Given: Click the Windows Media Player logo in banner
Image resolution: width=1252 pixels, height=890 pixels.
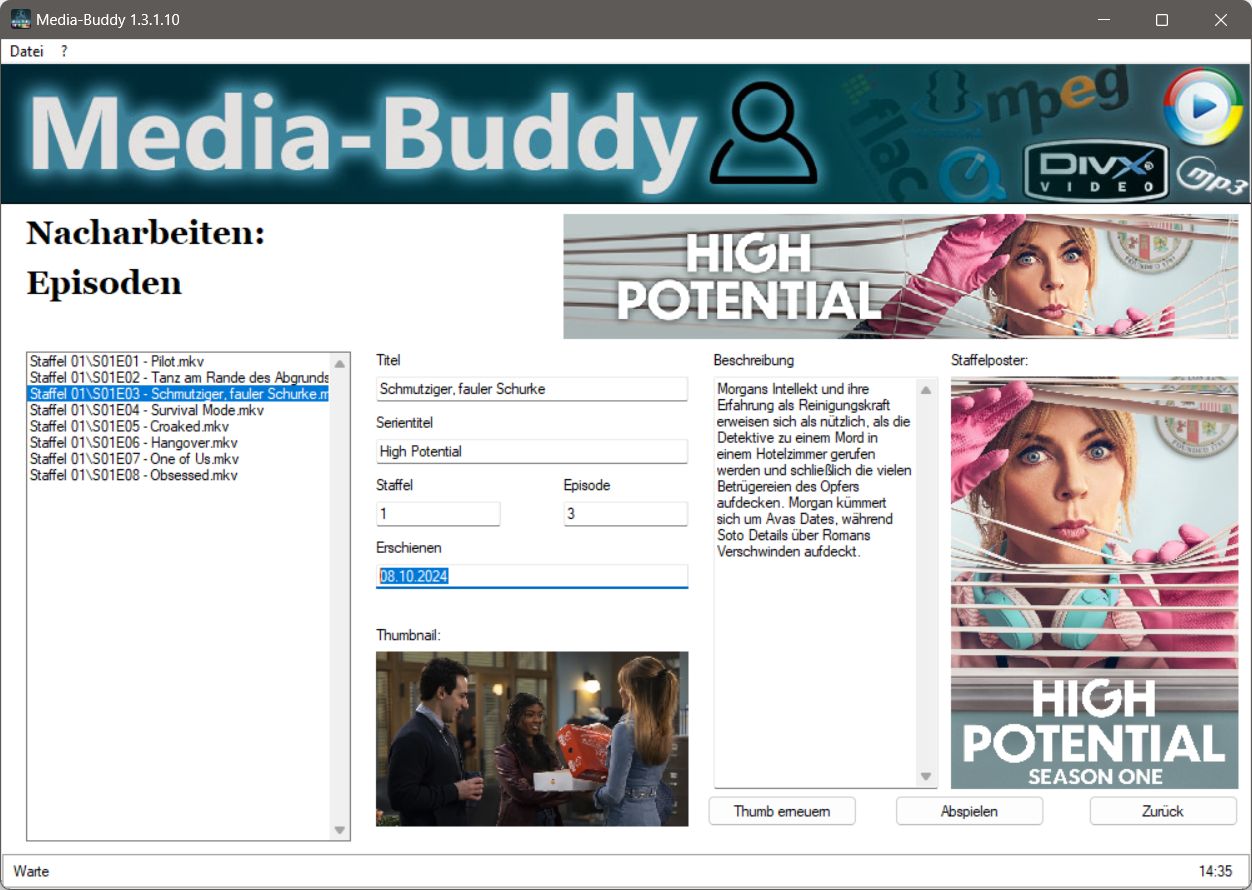Looking at the screenshot, I should (x=1203, y=107).
